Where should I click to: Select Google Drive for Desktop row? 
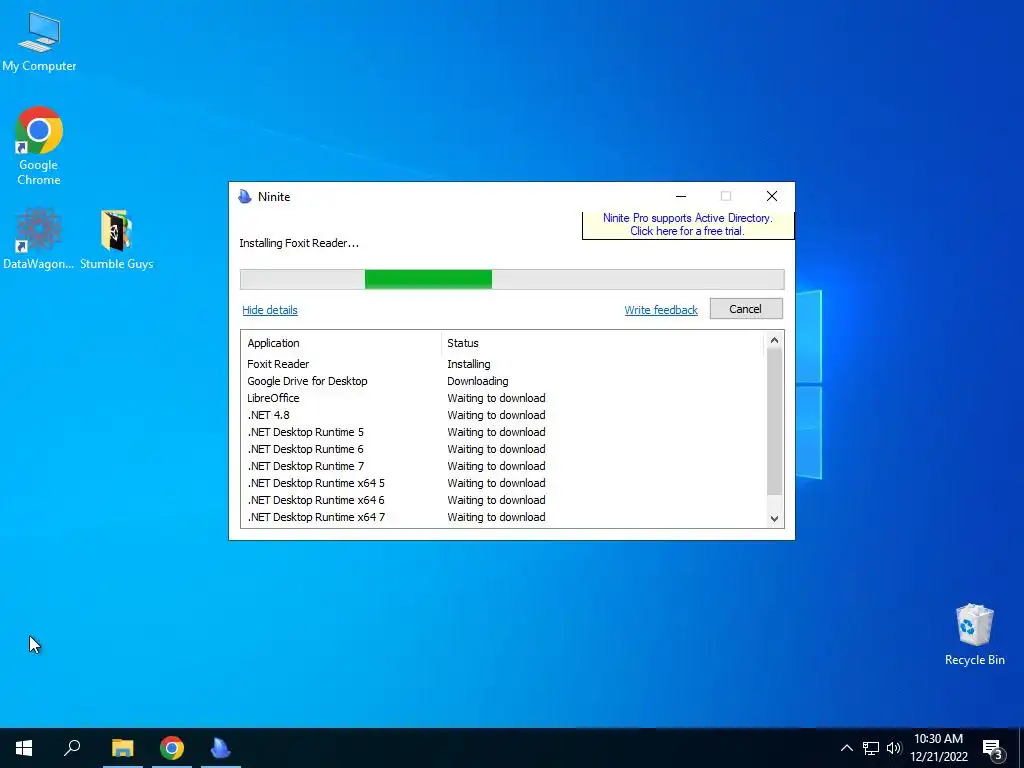point(503,381)
